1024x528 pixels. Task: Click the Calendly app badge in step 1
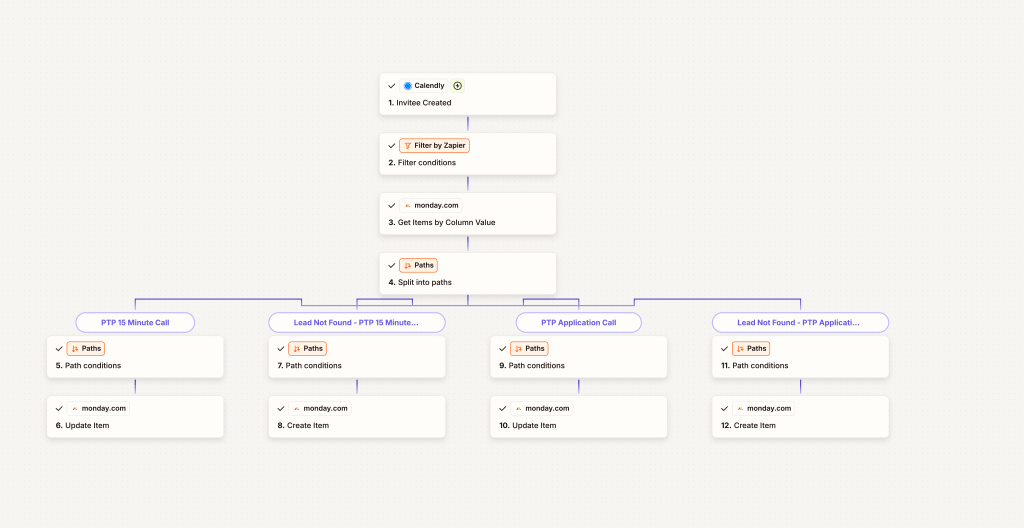point(424,86)
